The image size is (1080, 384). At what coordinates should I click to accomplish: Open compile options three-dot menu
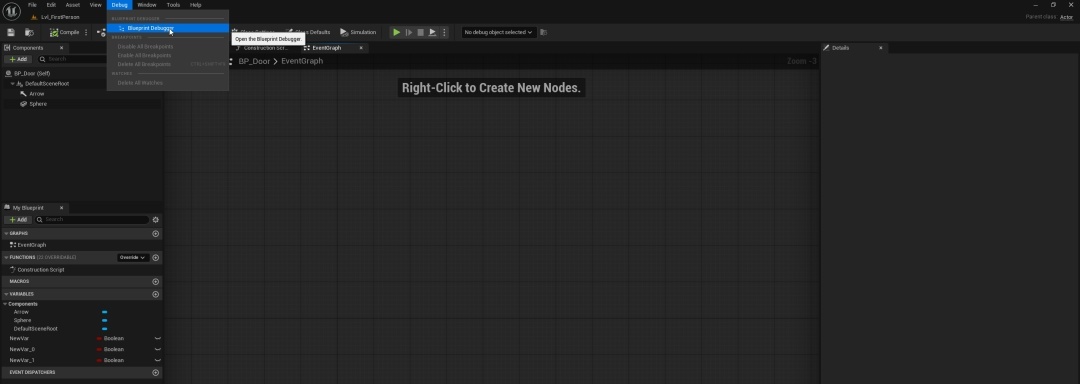click(86, 32)
